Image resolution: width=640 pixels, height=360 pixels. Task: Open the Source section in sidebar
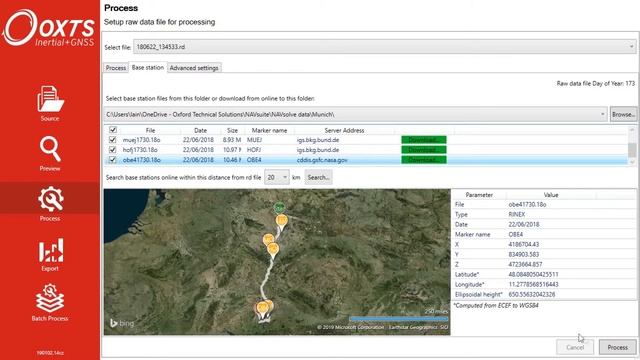[x=50, y=103]
